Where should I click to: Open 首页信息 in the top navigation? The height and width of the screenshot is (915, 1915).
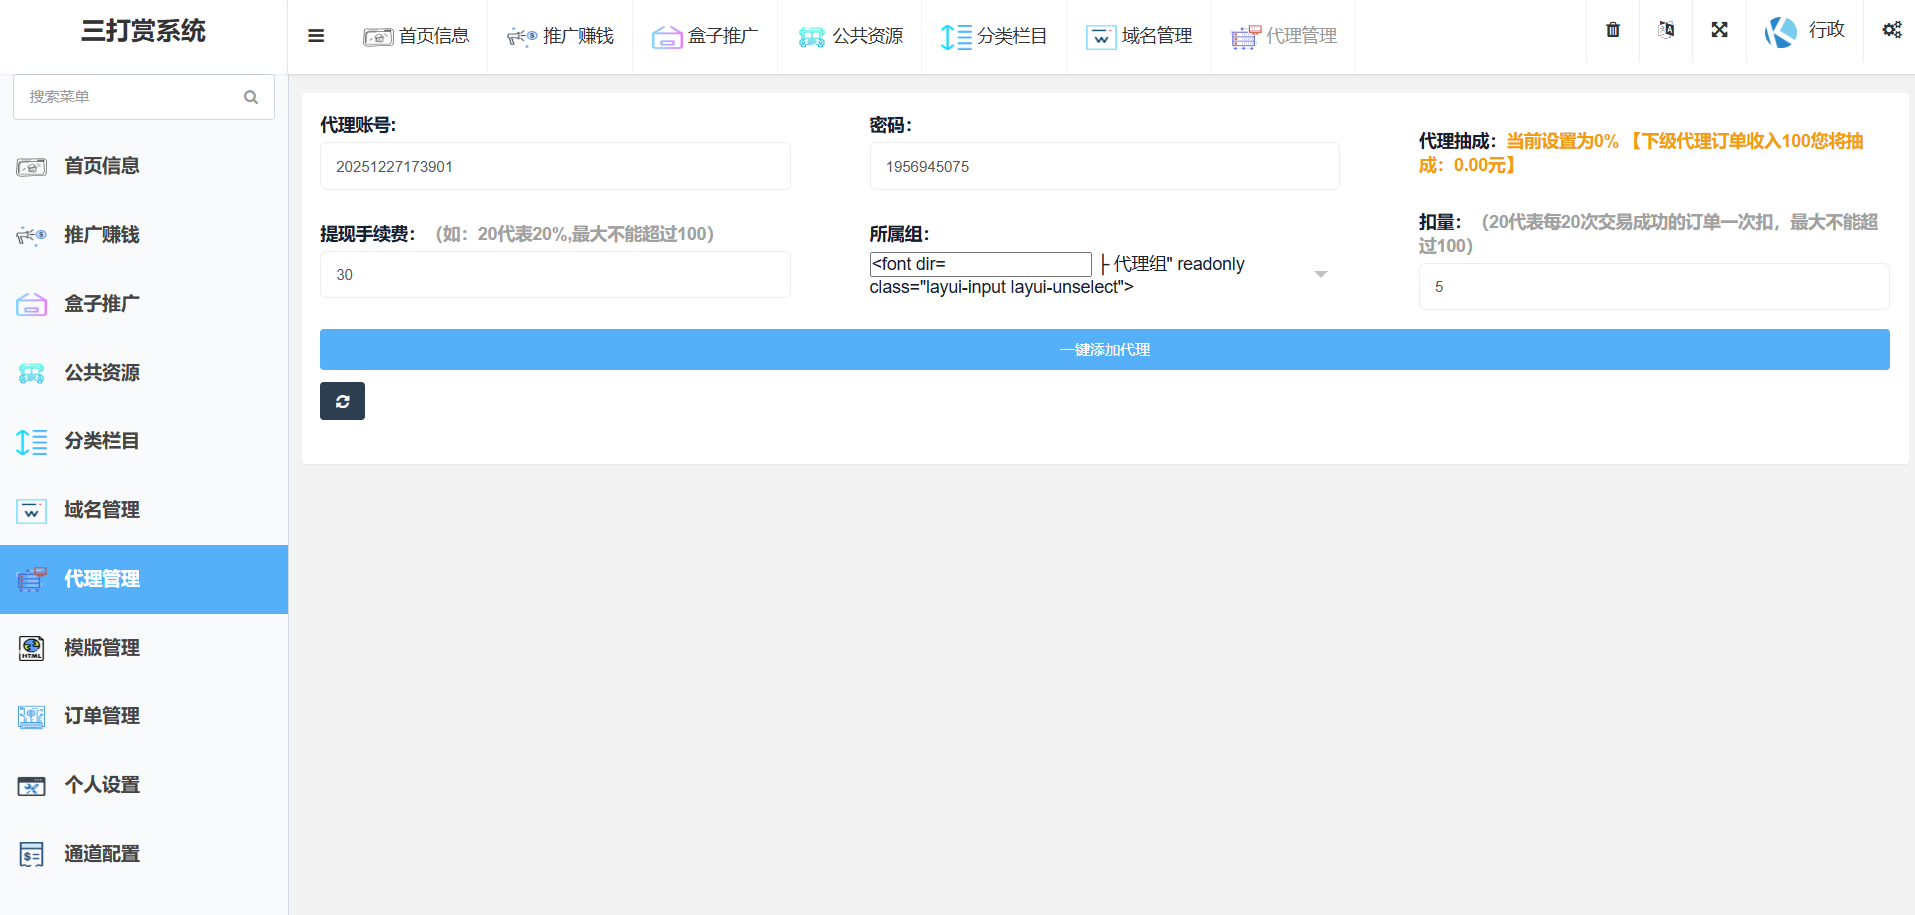(x=416, y=36)
